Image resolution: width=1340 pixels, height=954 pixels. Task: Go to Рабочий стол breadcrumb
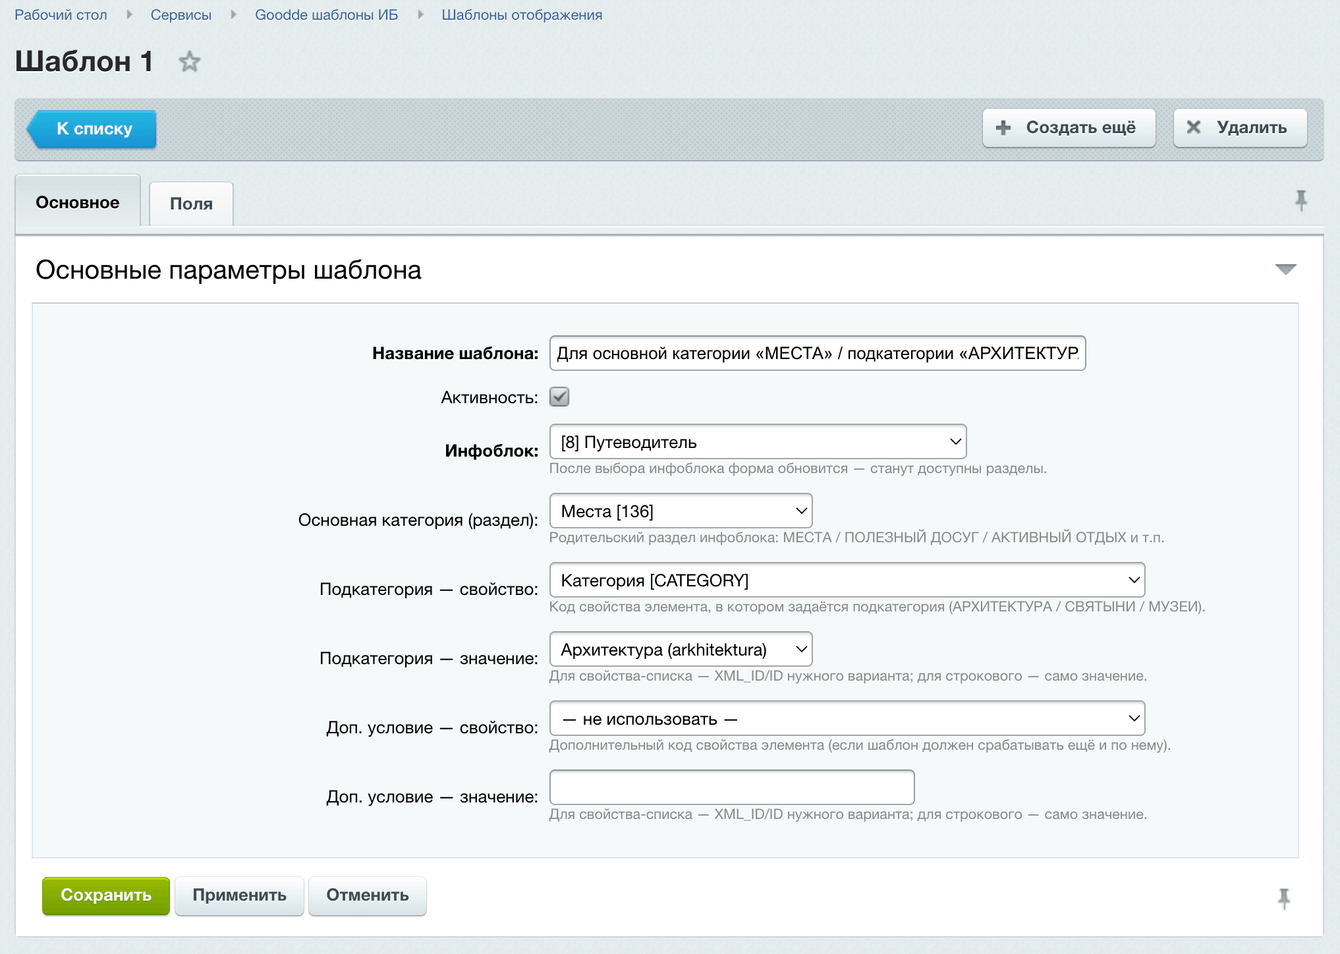point(61,15)
